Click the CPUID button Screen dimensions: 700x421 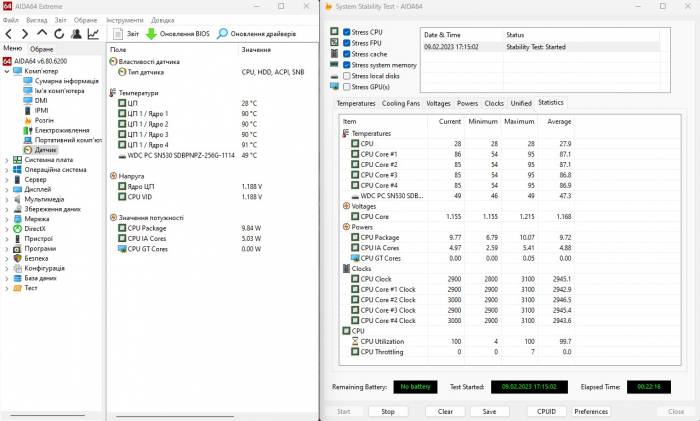pos(546,411)
